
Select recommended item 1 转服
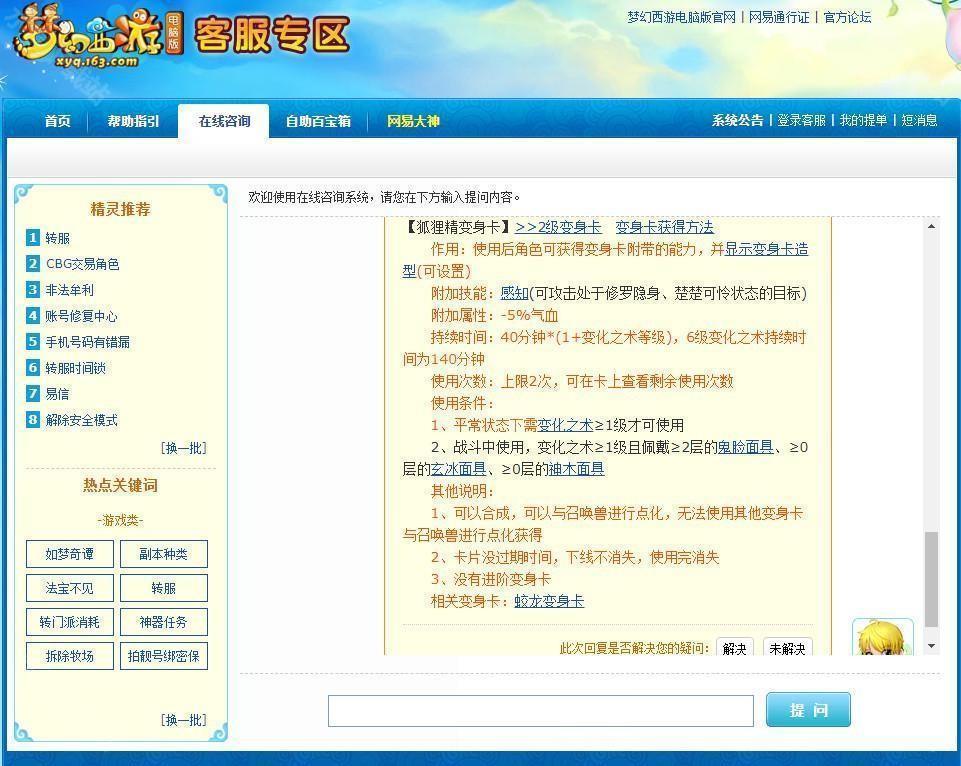pos(58,238)
